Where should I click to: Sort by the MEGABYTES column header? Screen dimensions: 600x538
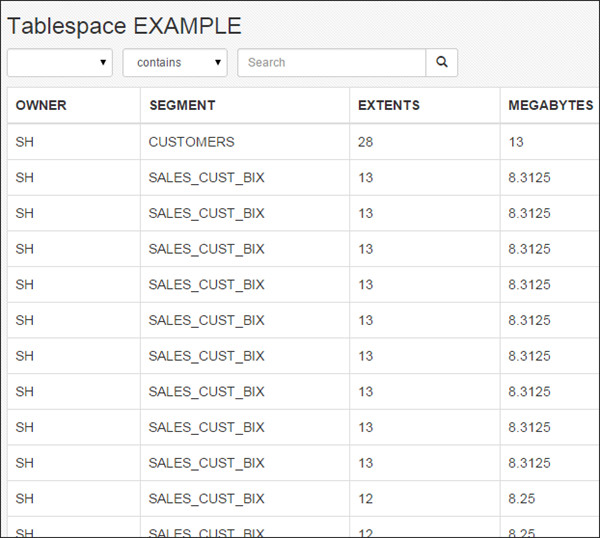[x=550, y=105]
